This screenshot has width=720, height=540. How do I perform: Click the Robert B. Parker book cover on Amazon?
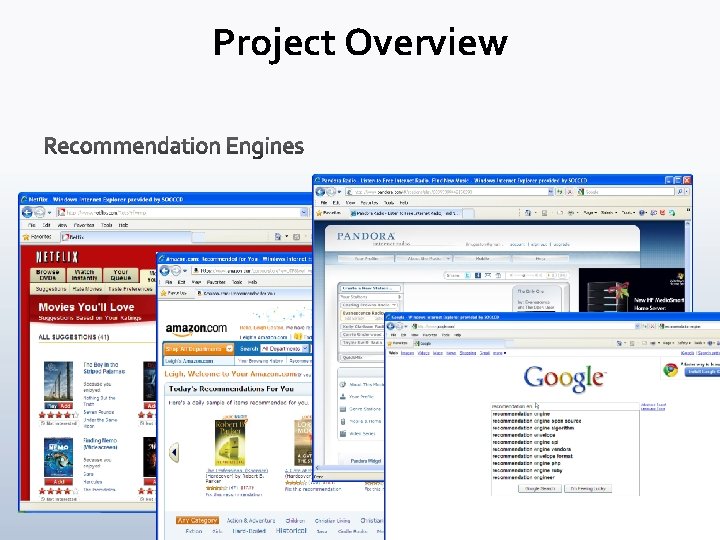coord(230,442)
